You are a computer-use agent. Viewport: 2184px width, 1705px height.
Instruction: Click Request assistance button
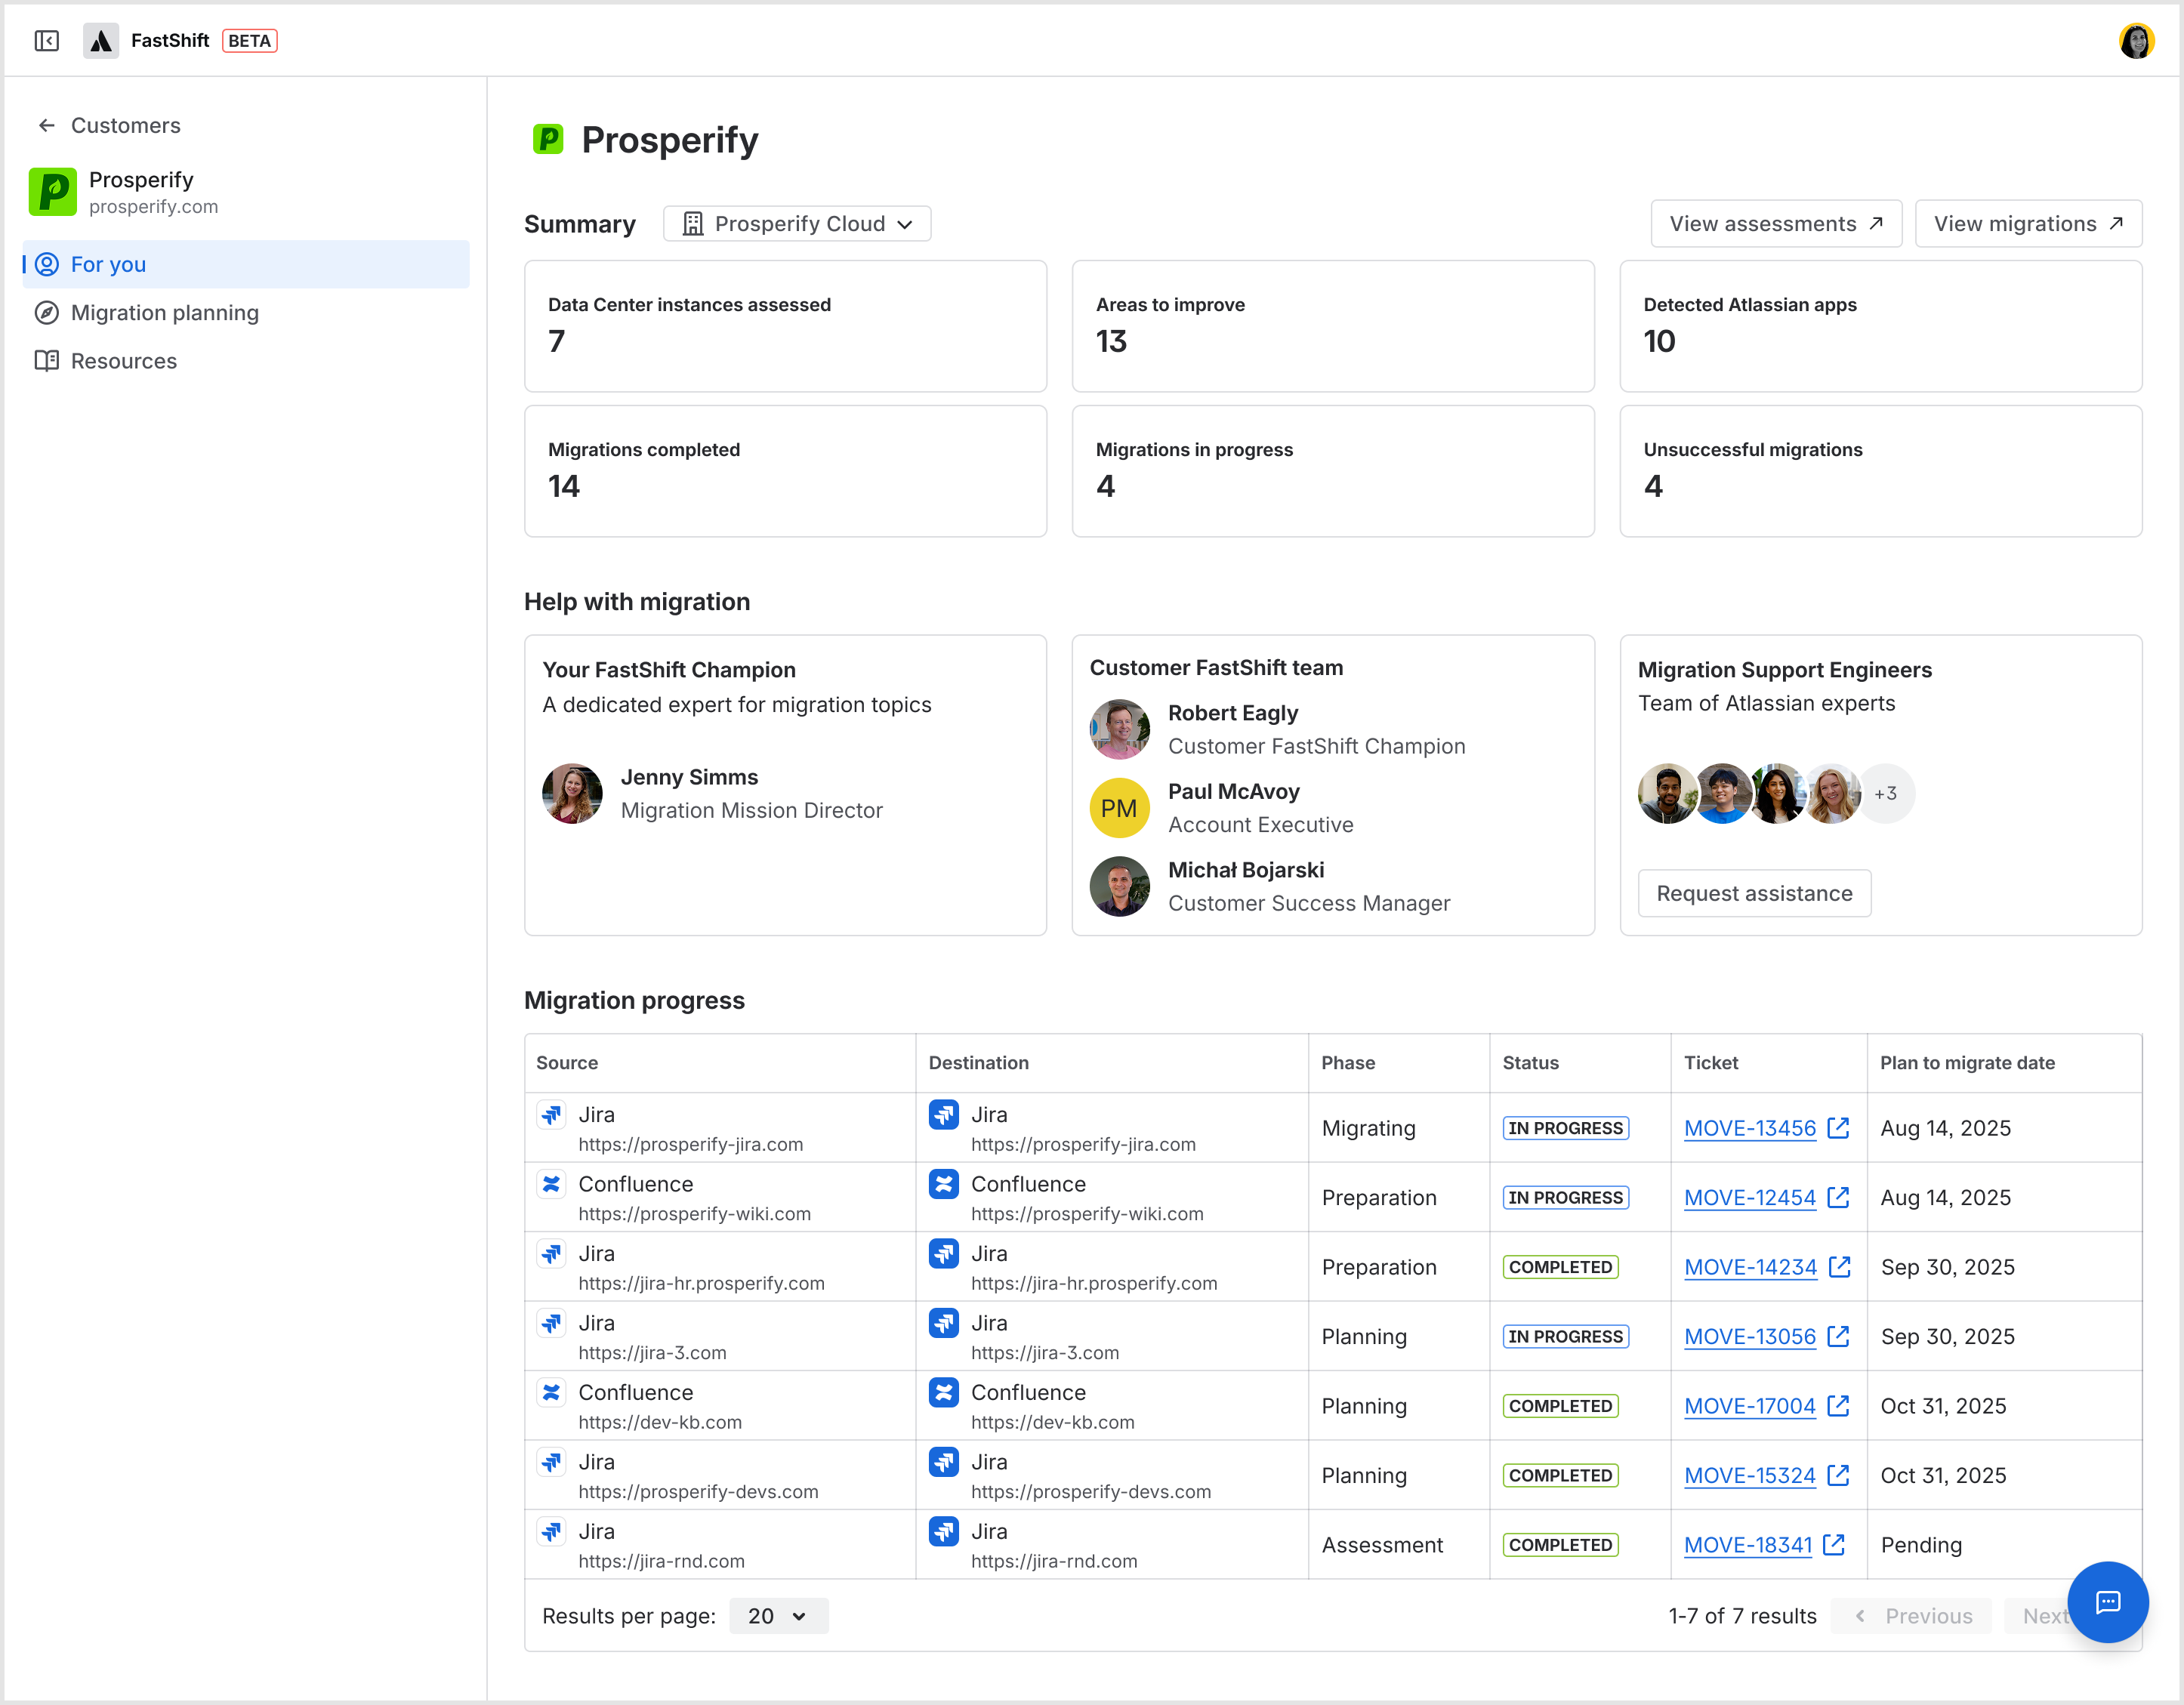[1754, 893]
